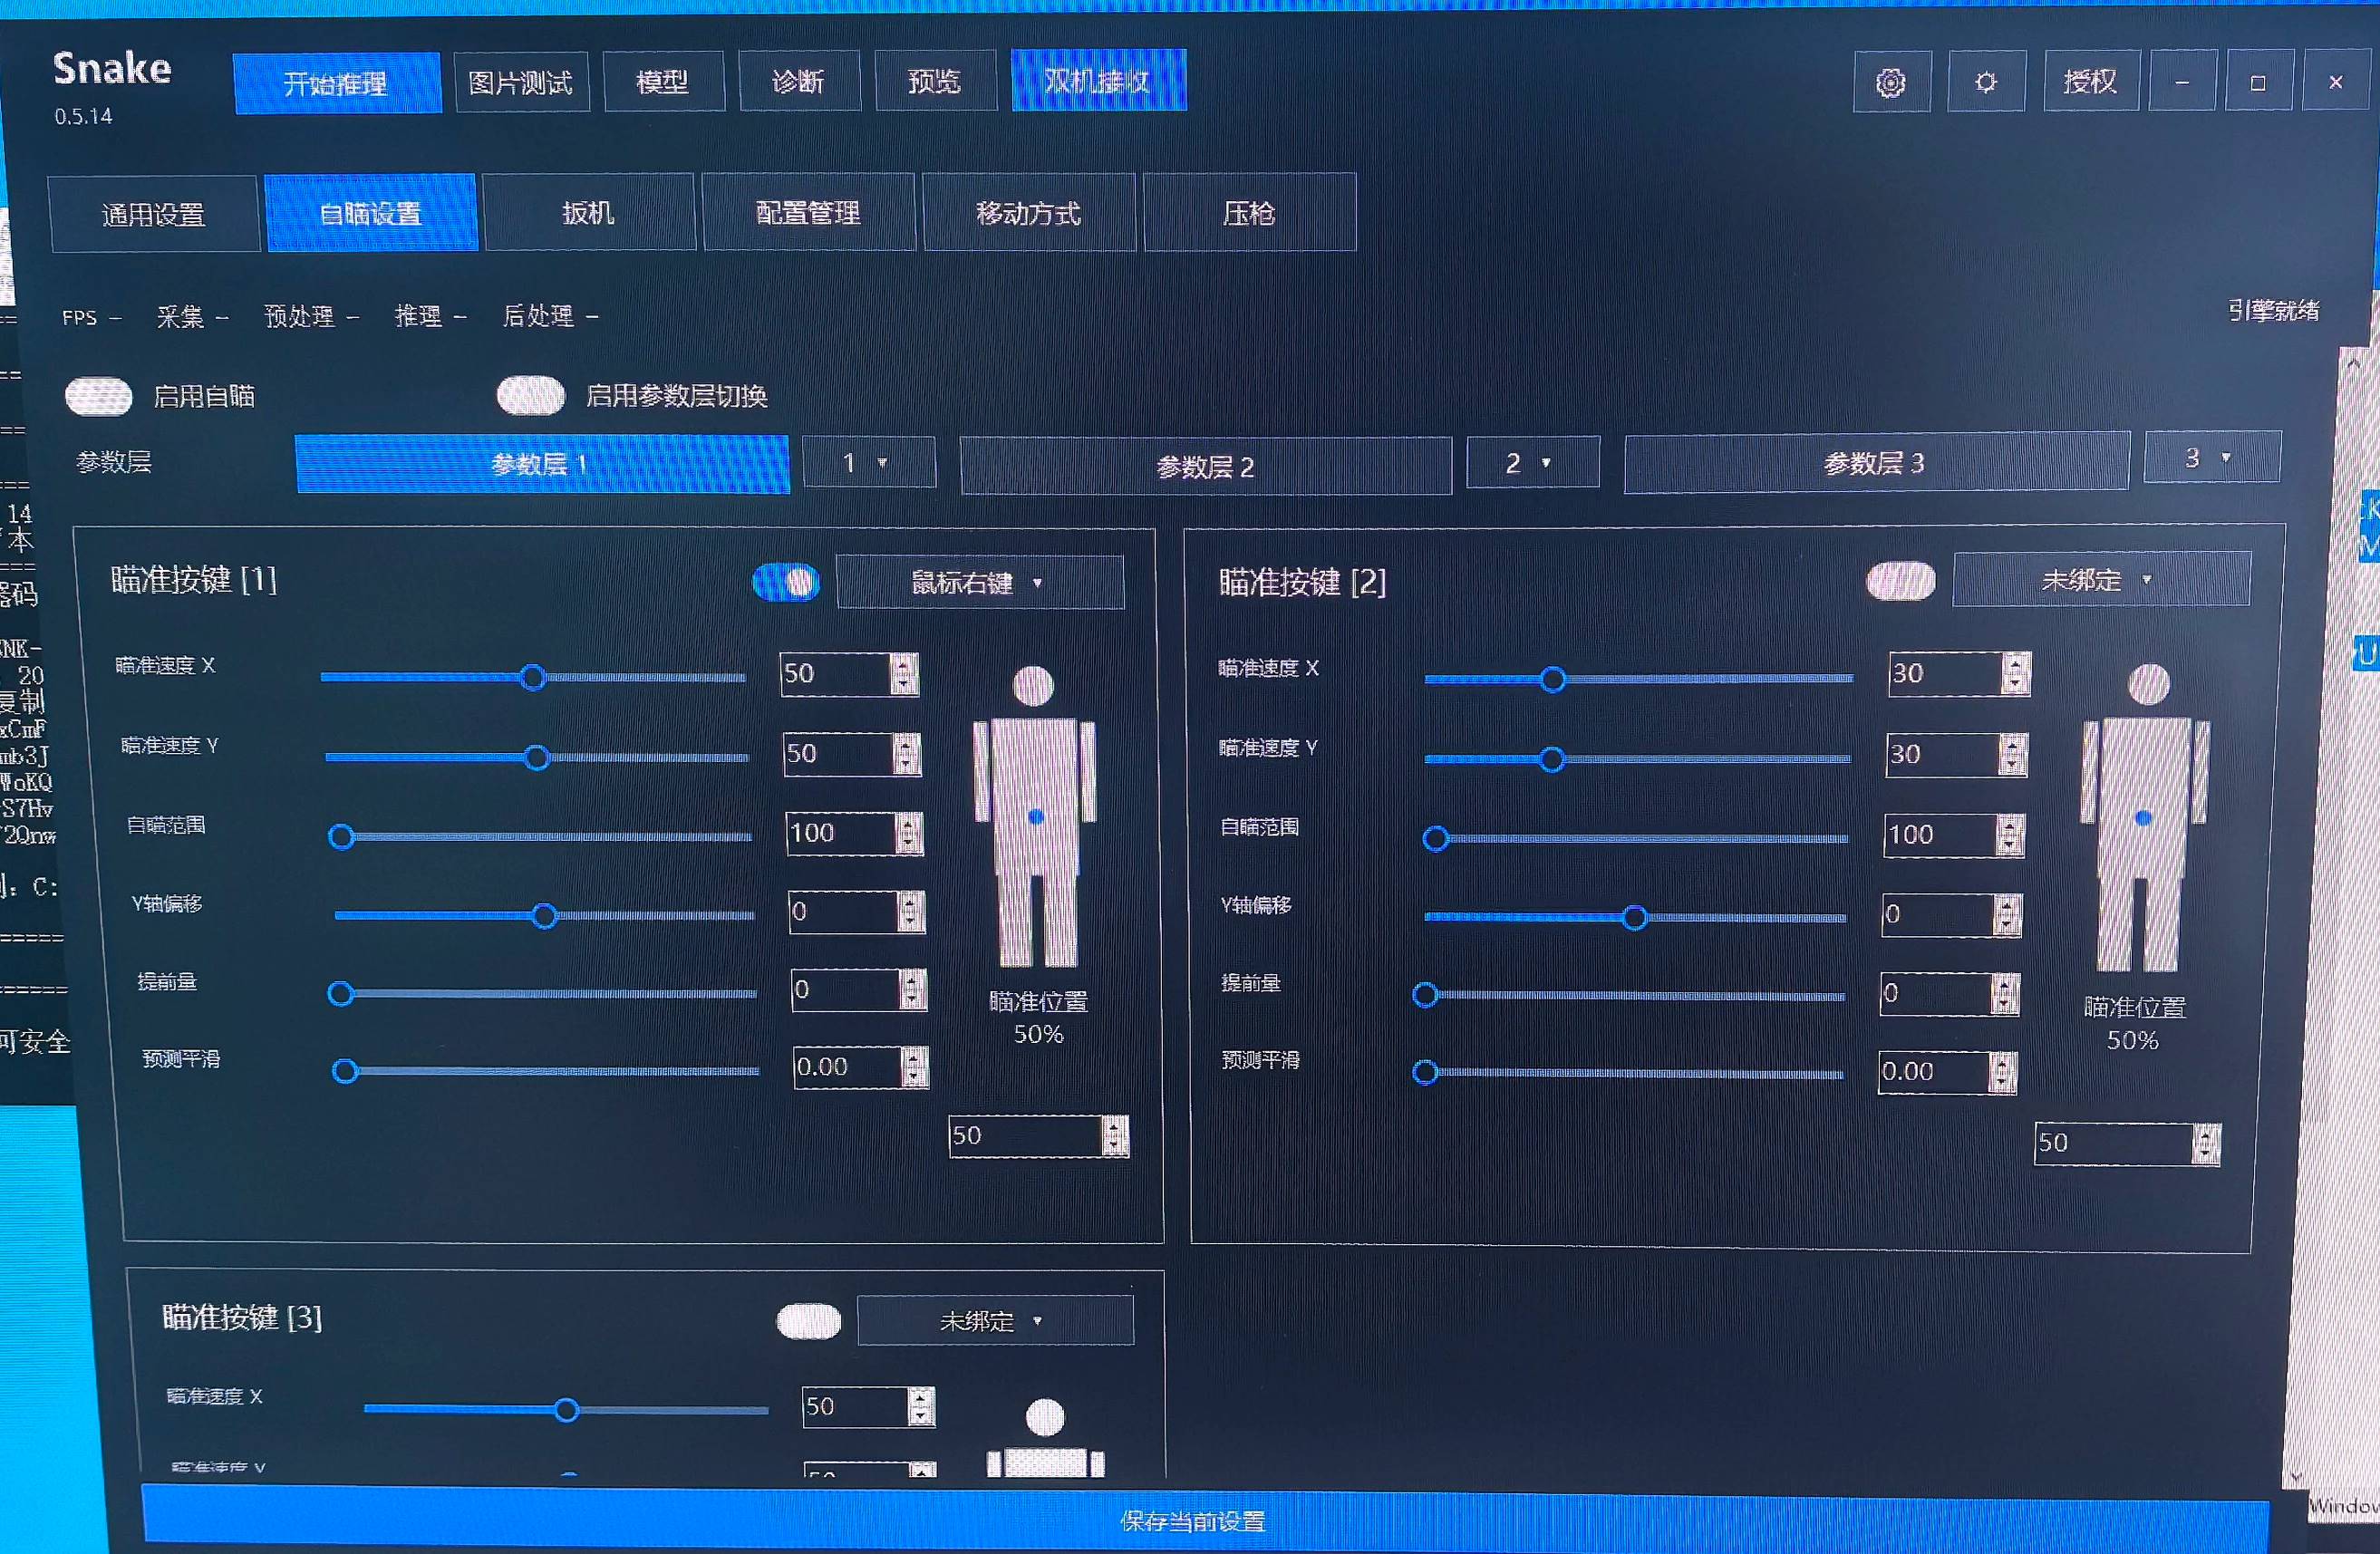Toggle 启用参数层切换 switch
Screen dimensions: 2380x1554
pyautogui.click(x=531, y=395)
